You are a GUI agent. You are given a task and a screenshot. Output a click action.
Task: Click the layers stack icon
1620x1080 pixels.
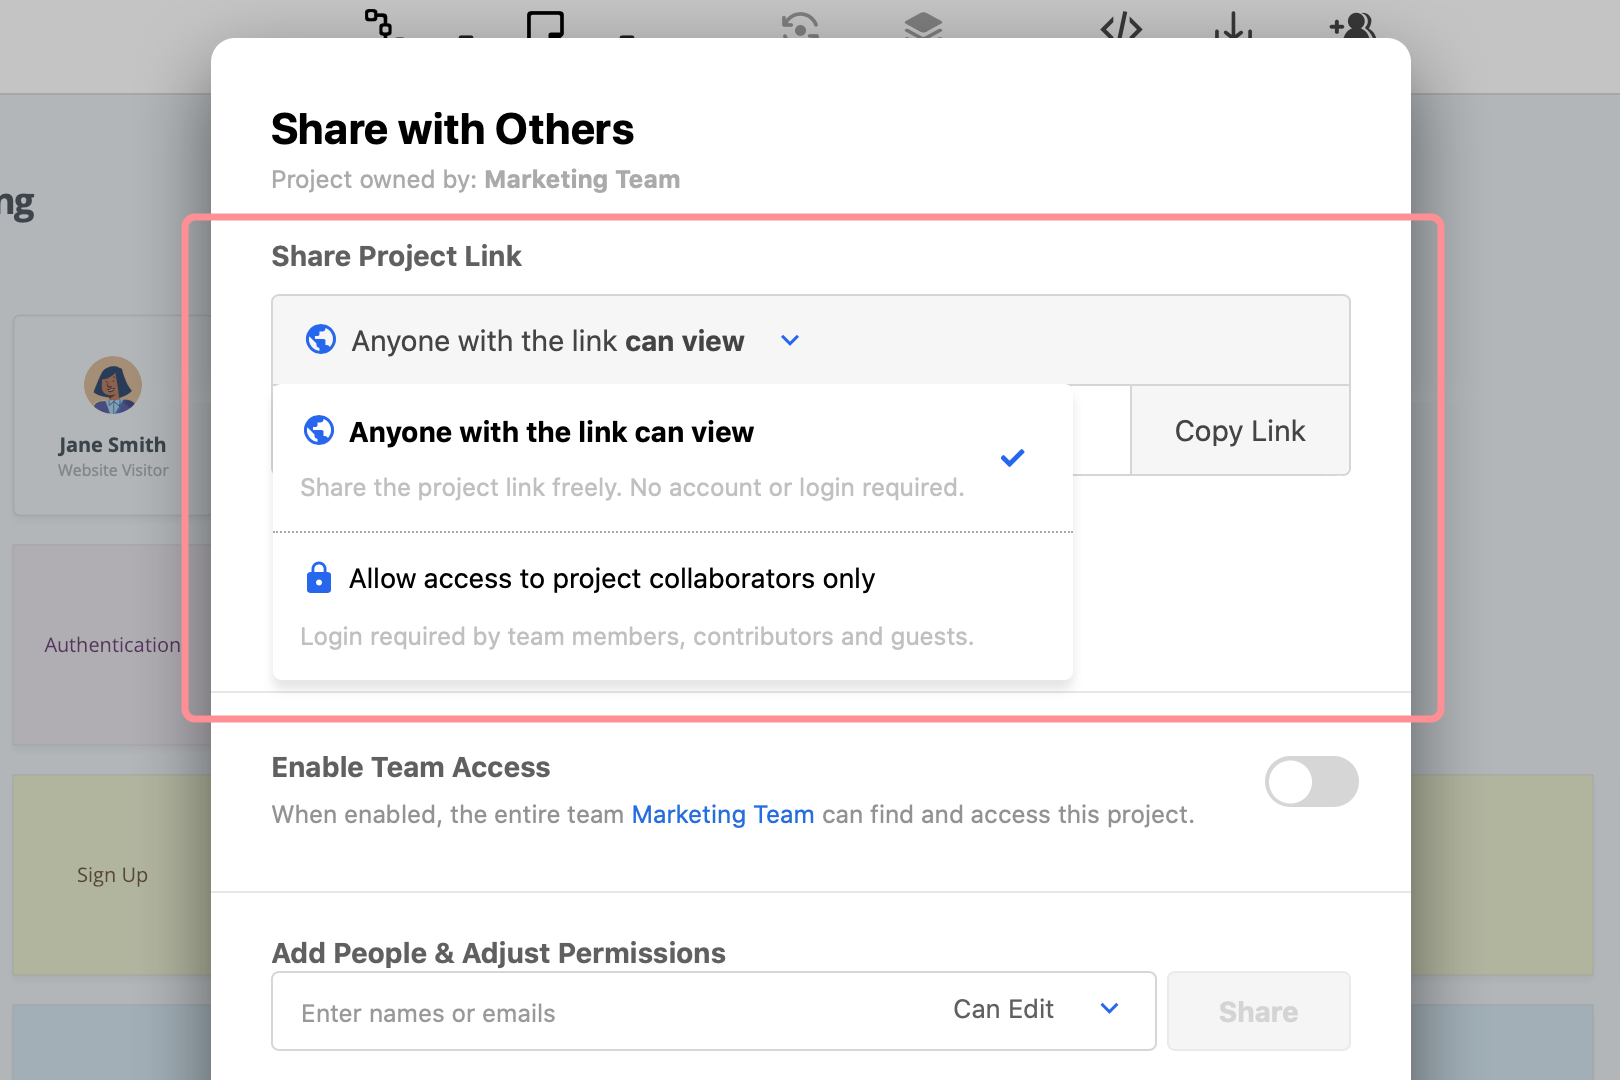pyautogui.click(x=923, y=24)
